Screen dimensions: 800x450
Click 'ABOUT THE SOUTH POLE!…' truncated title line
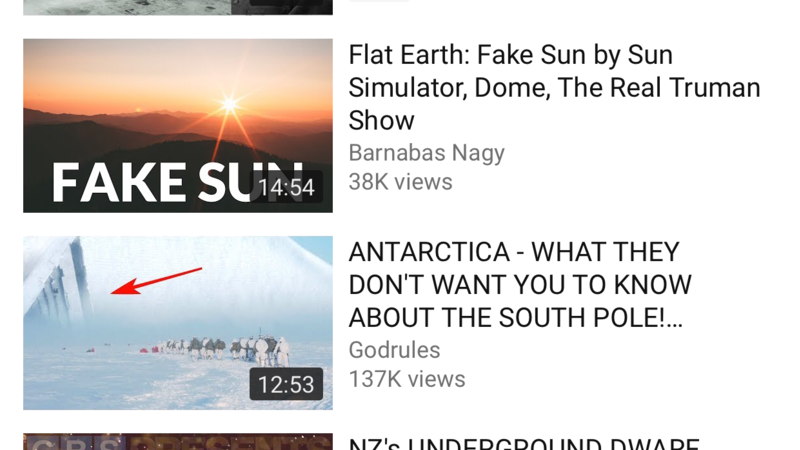515,318
